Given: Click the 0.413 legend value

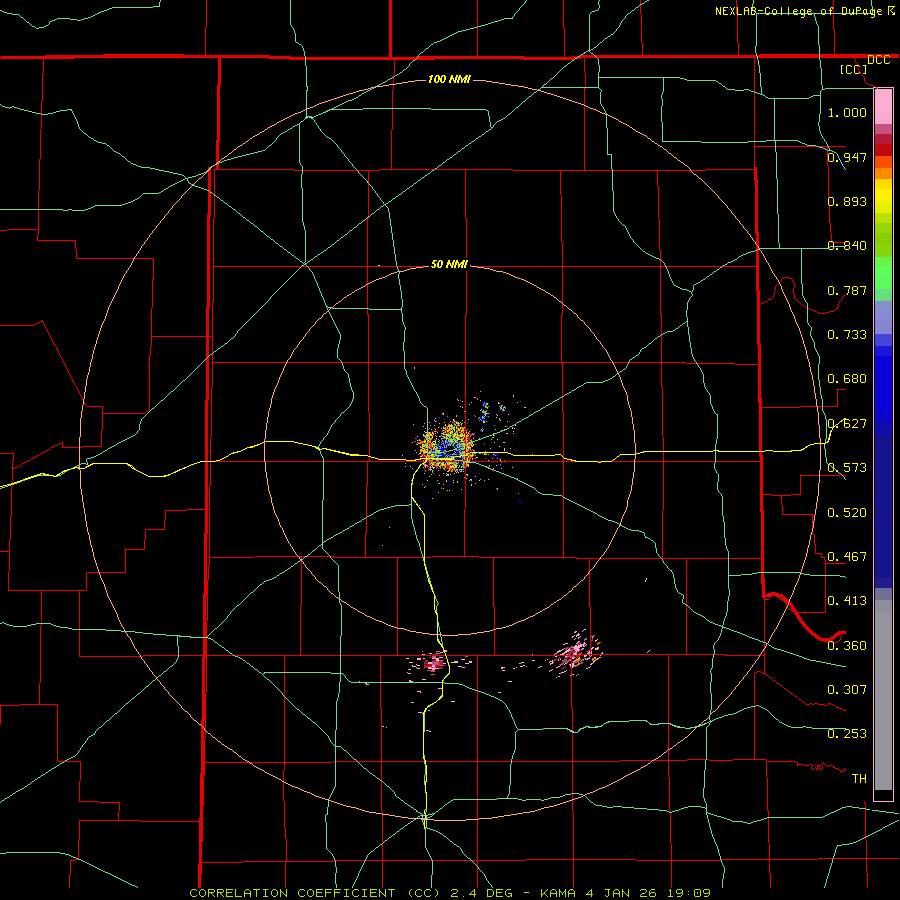Looking at the screenshot, I should pyautogui.click(x=847, y=601).
